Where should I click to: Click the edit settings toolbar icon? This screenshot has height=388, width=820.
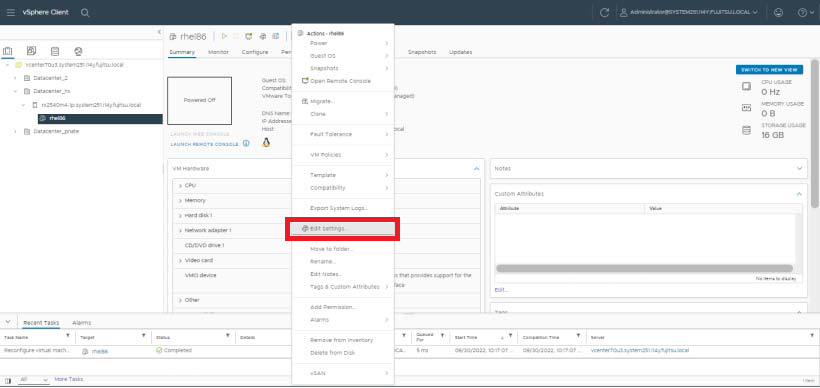click(x=263, y=36)
